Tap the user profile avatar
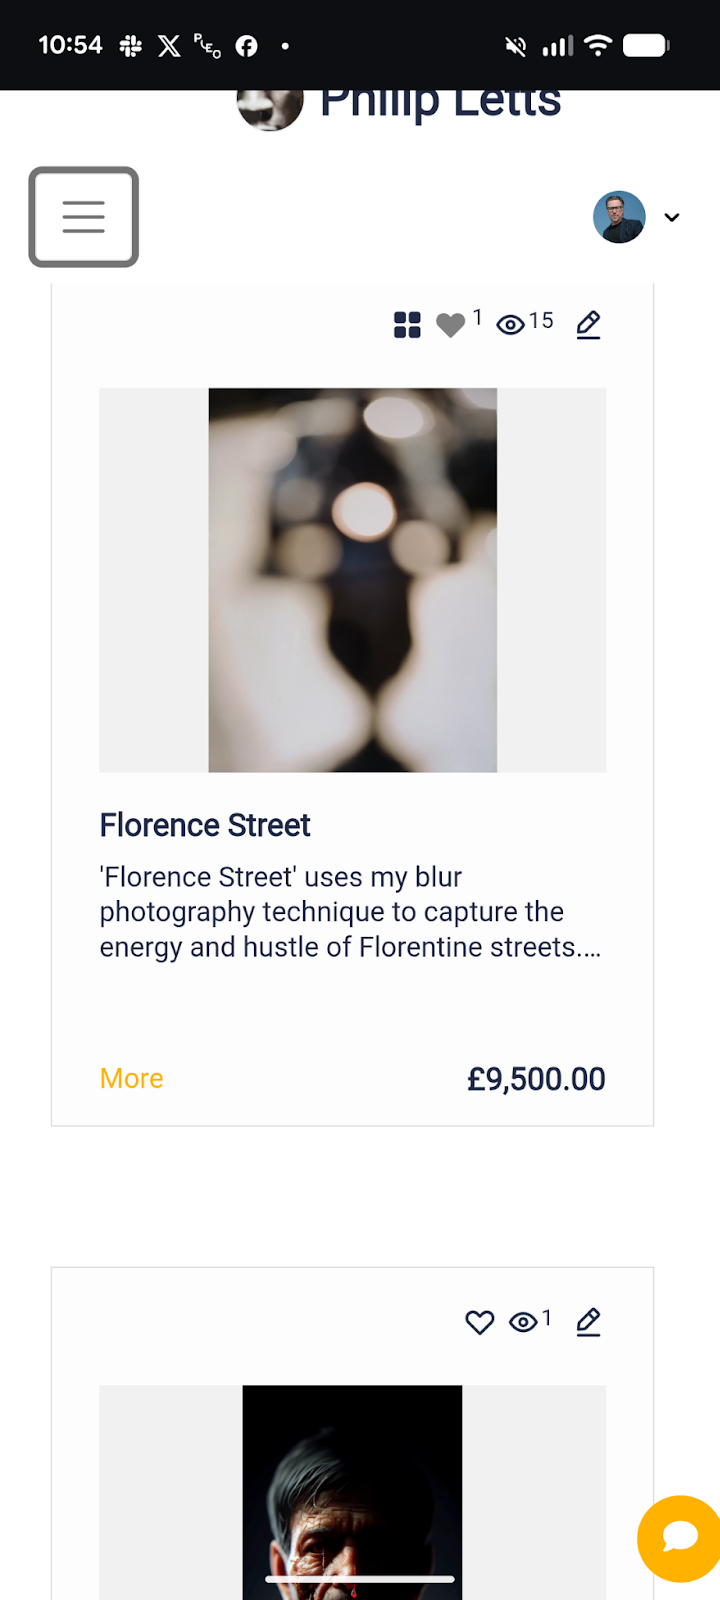This screenshot has height=1600, width=720. [x=619, y=217]
